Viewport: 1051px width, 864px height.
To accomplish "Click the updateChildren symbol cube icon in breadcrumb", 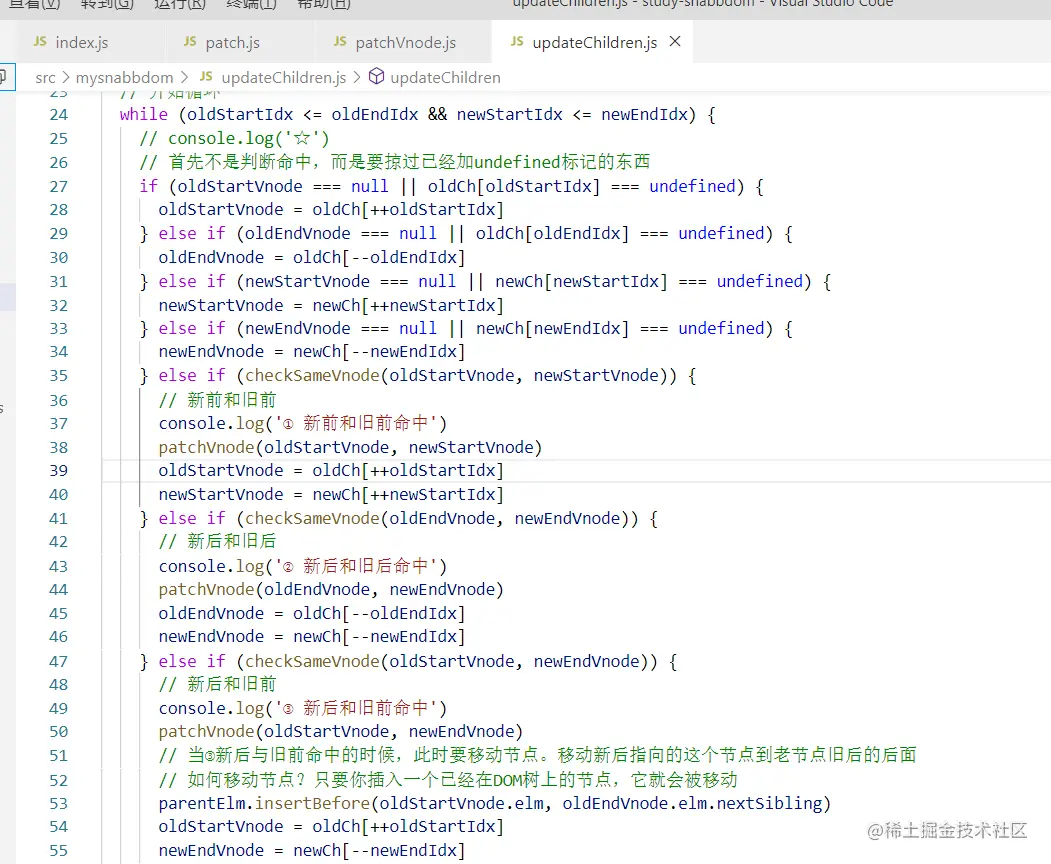I will 374,77.
